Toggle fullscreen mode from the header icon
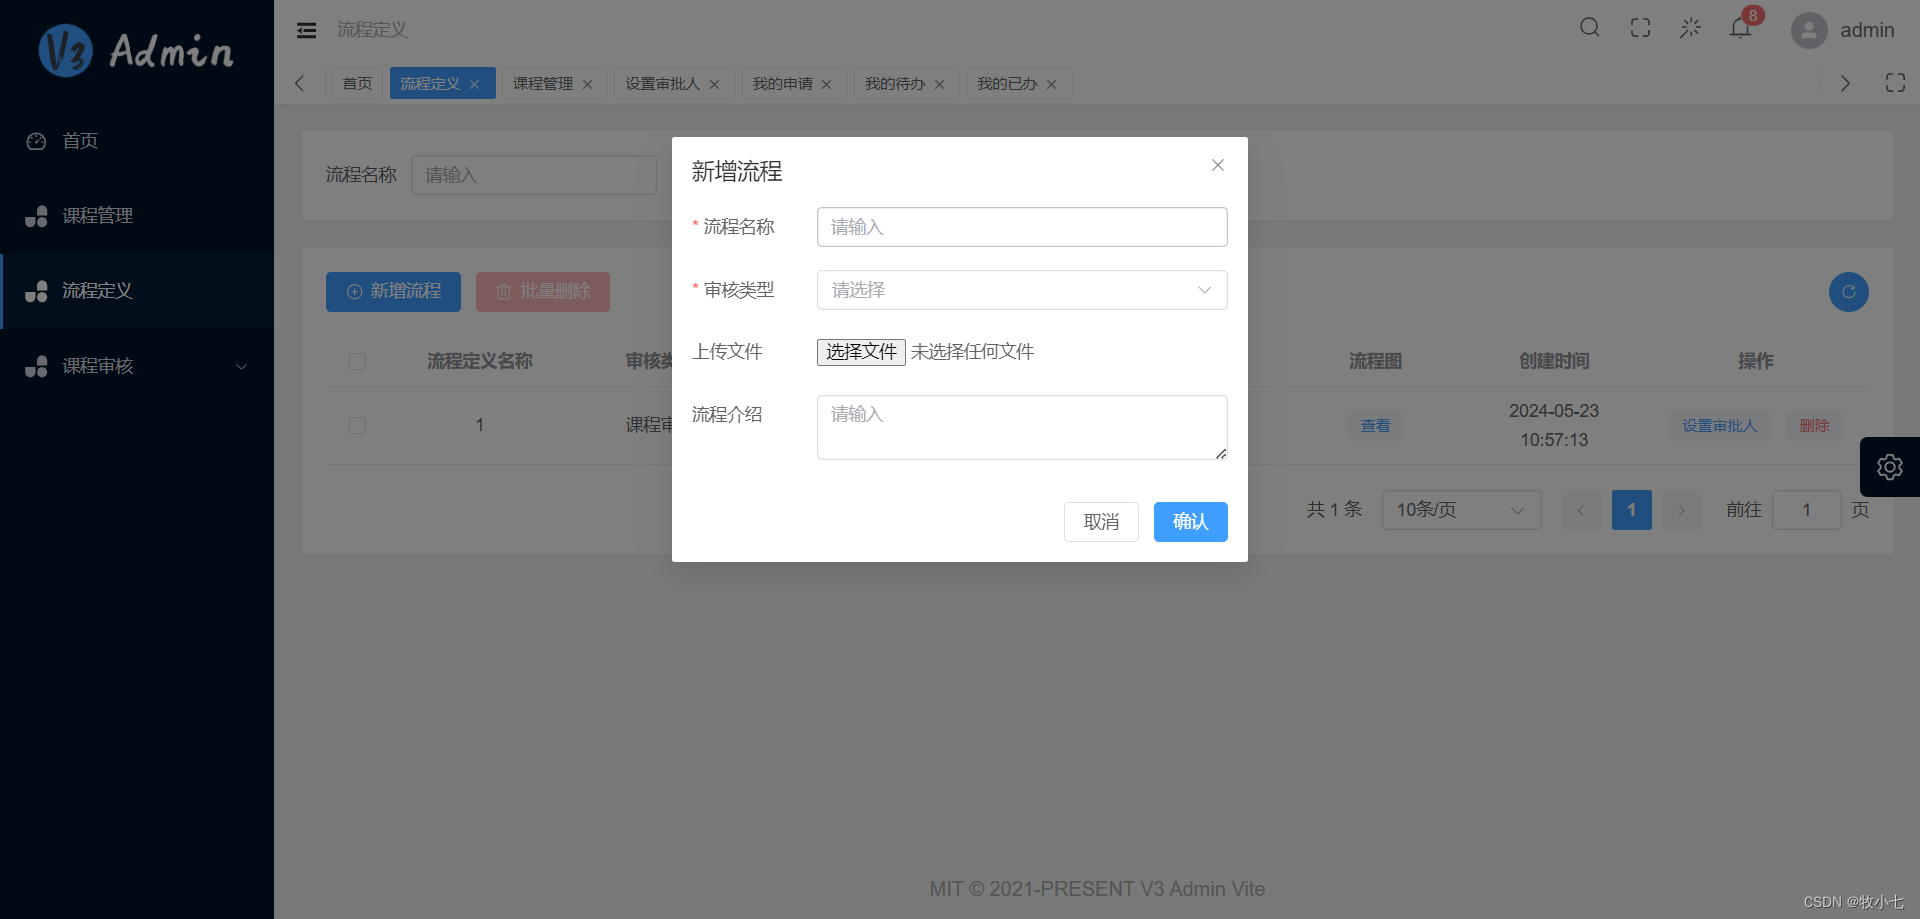 tap(1640, 28)
